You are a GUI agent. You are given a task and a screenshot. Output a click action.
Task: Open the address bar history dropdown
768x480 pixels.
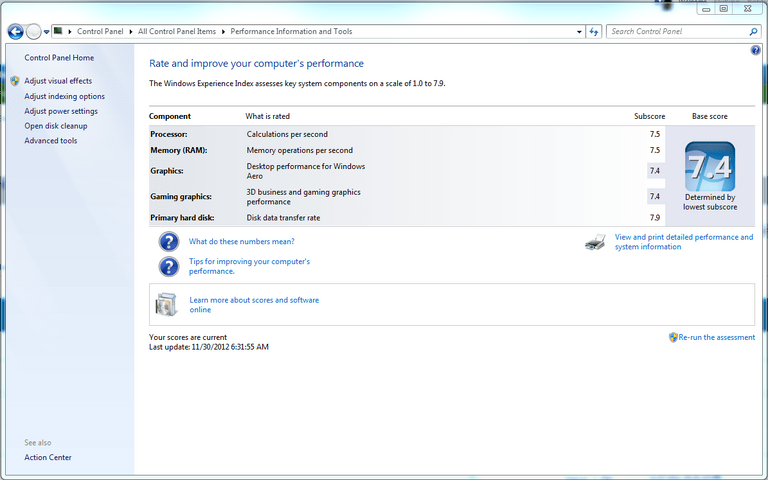click(579, 32)
